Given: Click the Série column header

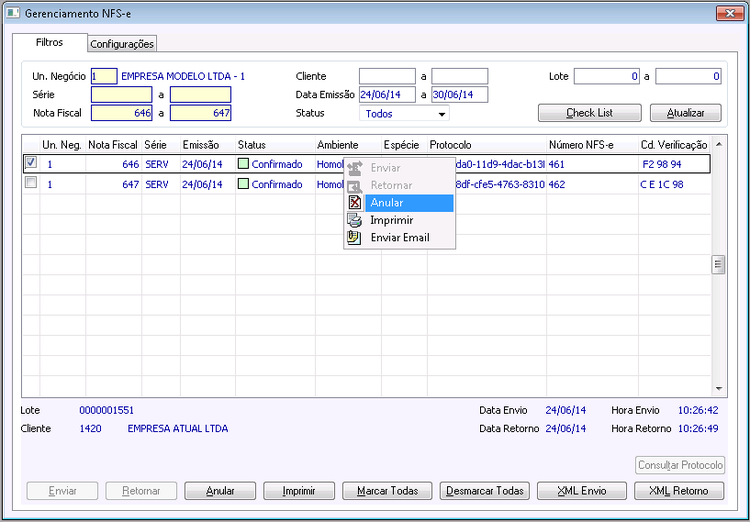Looking at the screenshot, I should point(161,145).
